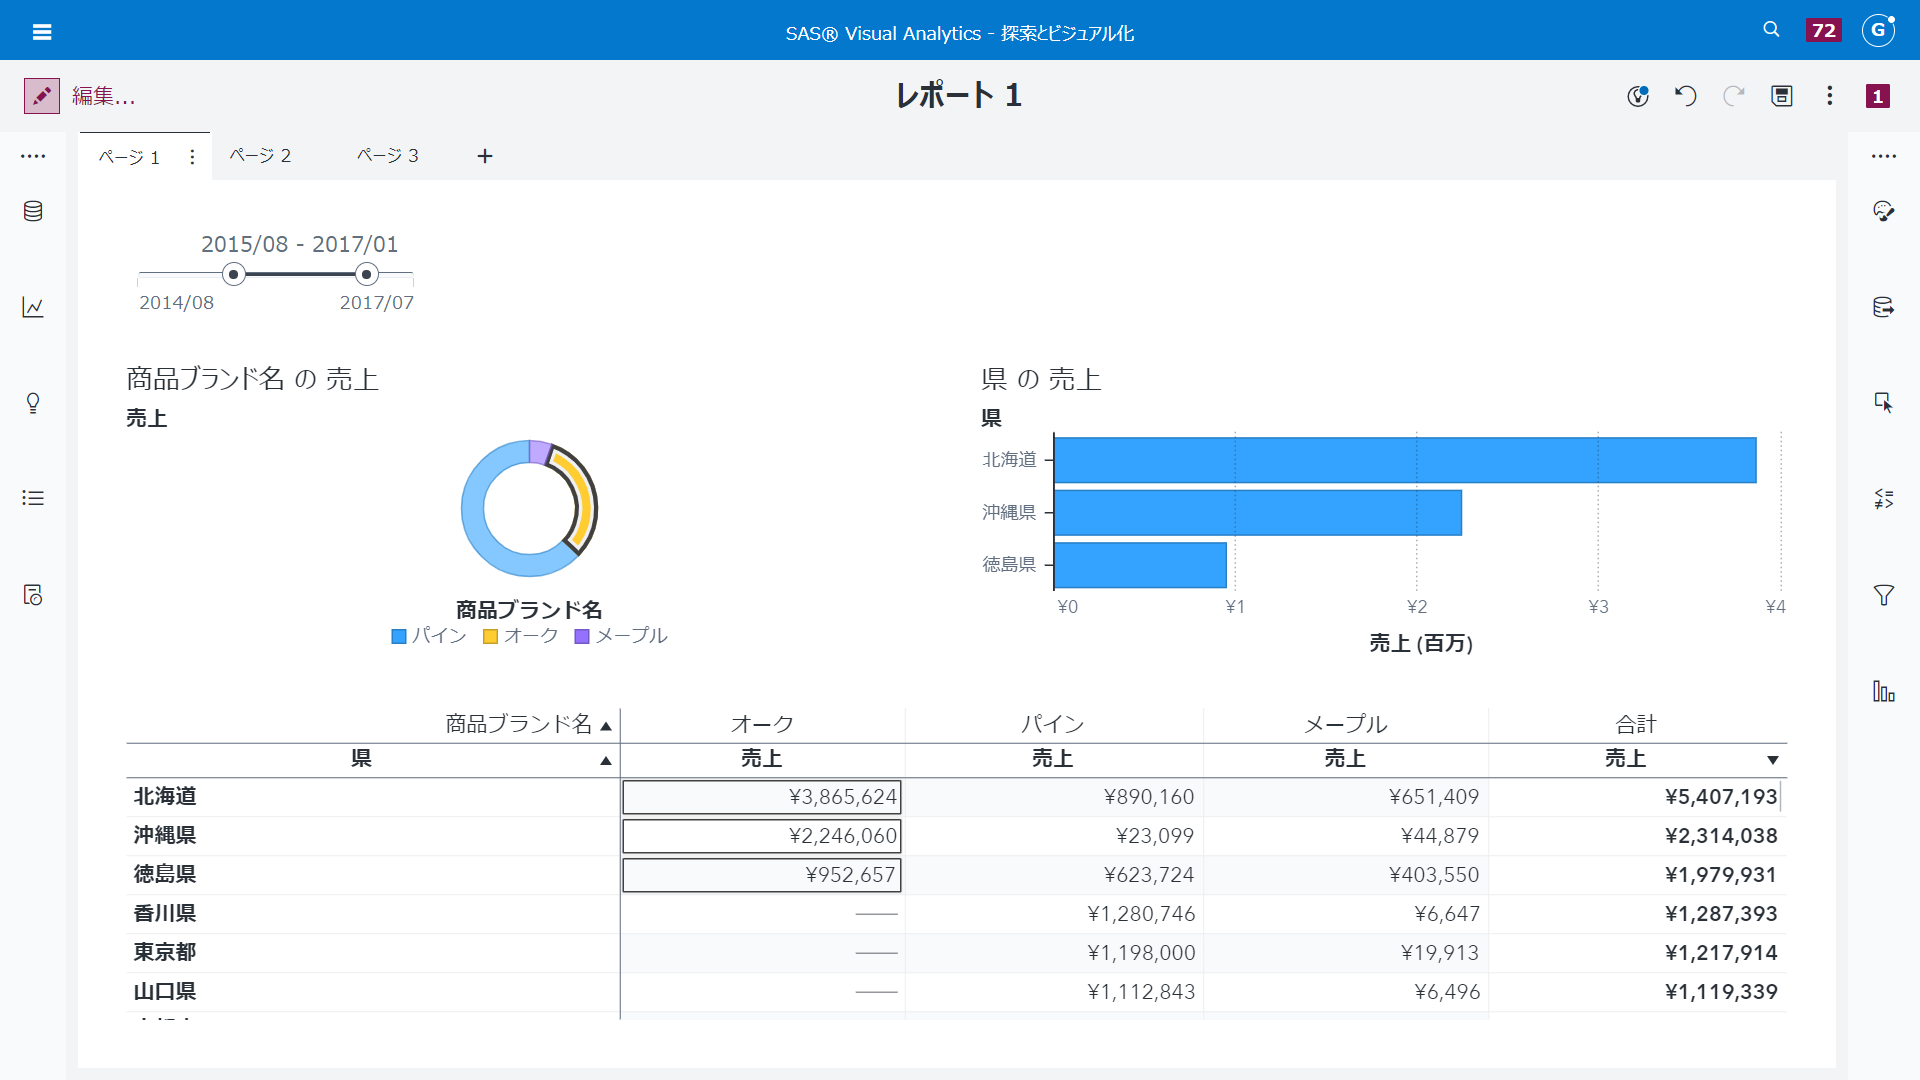Click the slider end handle at 2017/01
Viewport: 1920px width, 1080px height.
tap(367, 274)
